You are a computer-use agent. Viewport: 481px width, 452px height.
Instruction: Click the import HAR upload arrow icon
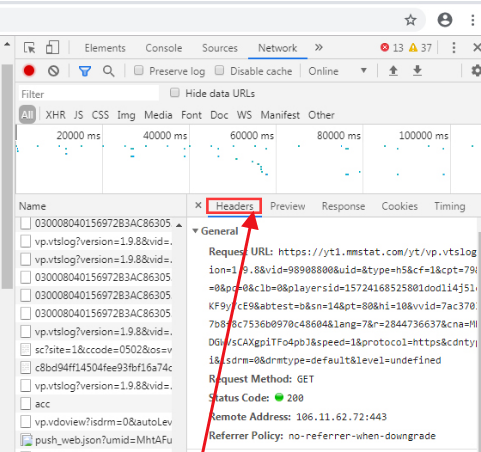[x=393, y=71]
